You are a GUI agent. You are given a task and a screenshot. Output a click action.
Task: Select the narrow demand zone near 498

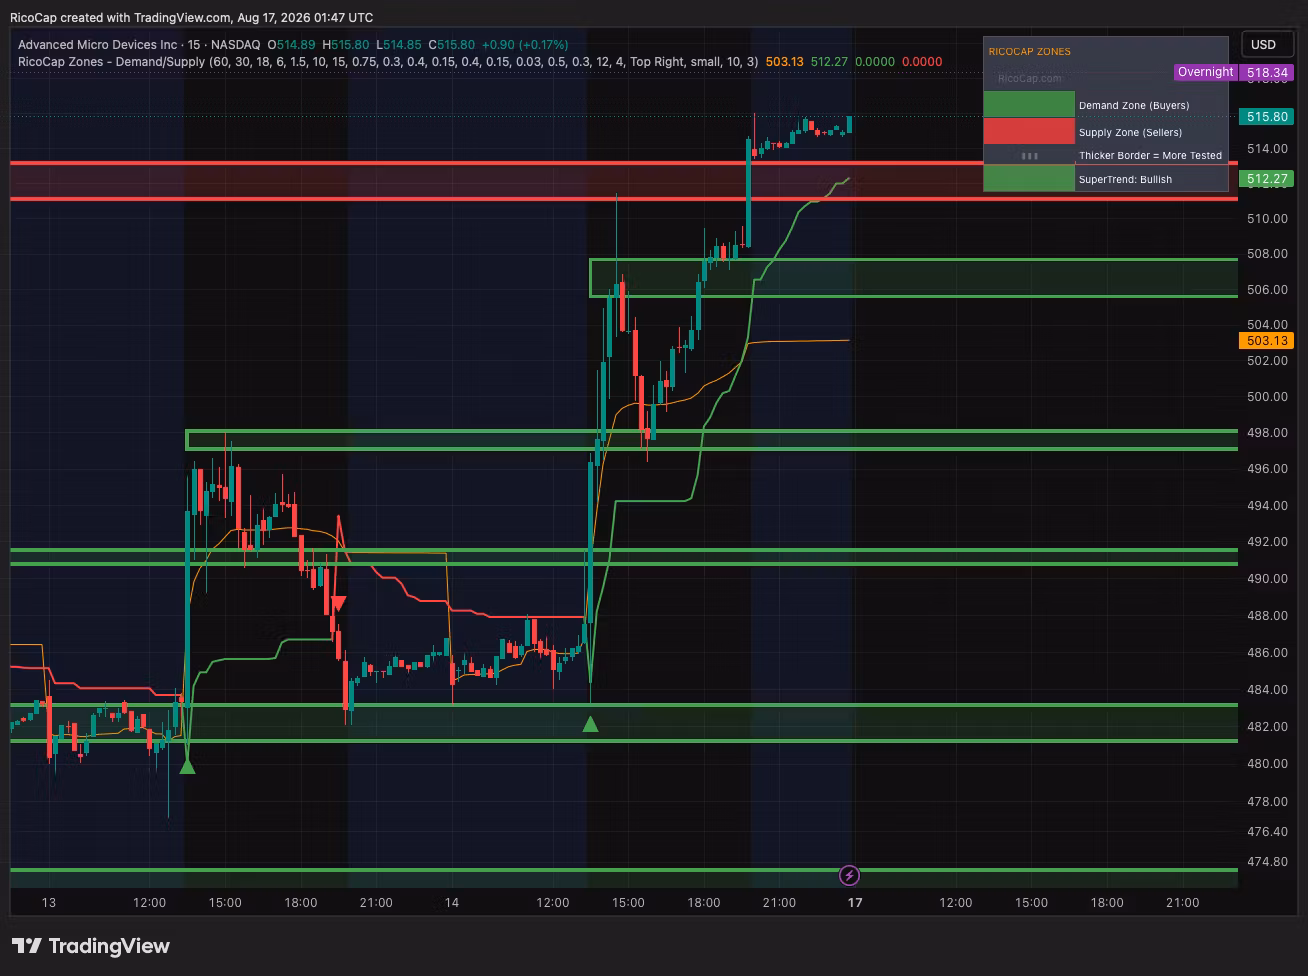tap(712, 440)
